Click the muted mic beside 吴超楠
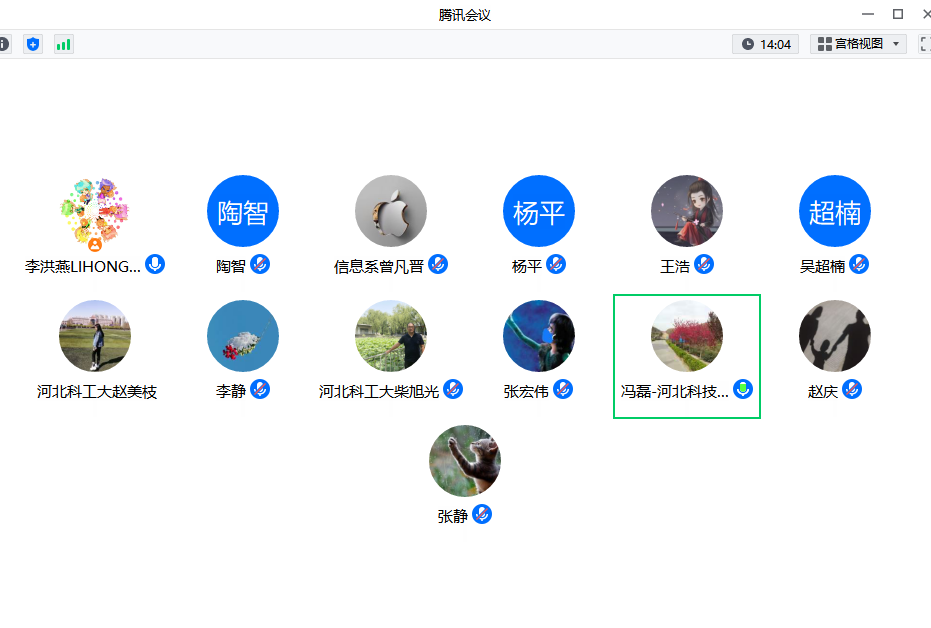Image resolution: width=931 pixels, height=628 pixels. pyautogui.click(x=859, y=264)
